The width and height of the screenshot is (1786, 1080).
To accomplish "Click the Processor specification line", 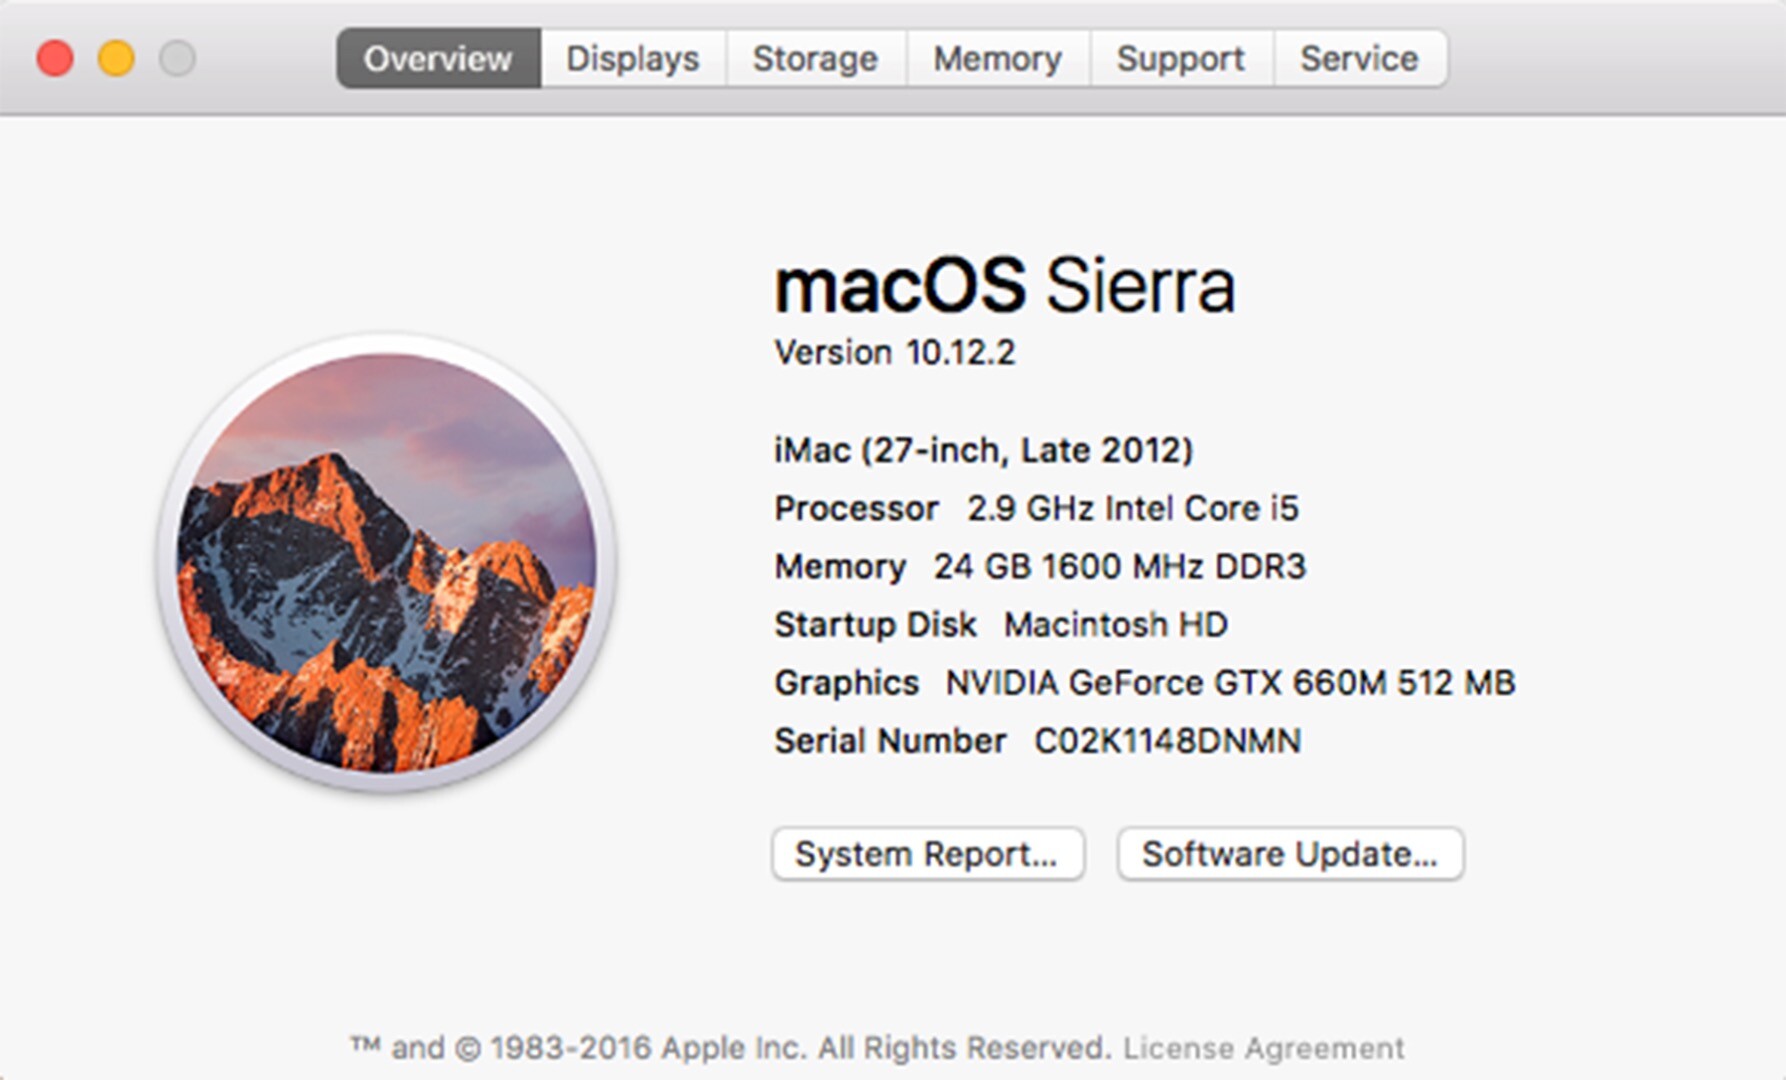I will (1037, 508).
